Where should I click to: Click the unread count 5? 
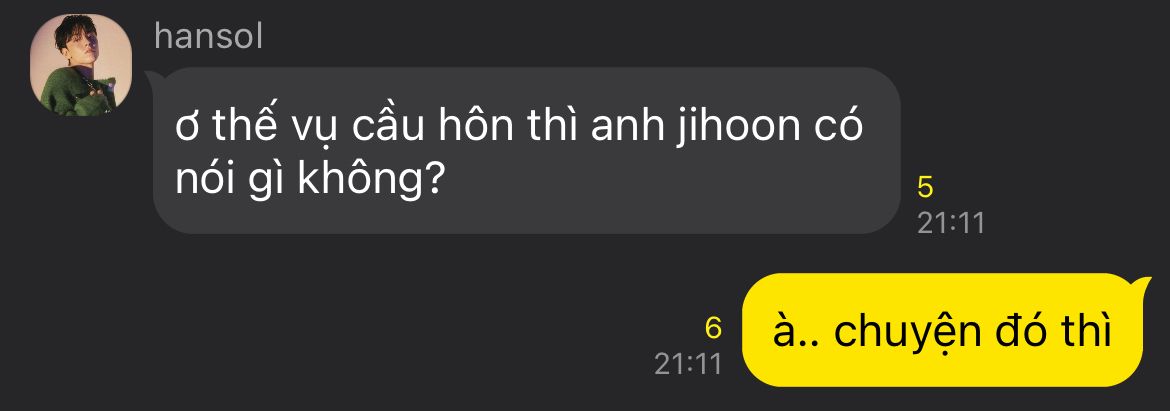[x=925, y=188]
